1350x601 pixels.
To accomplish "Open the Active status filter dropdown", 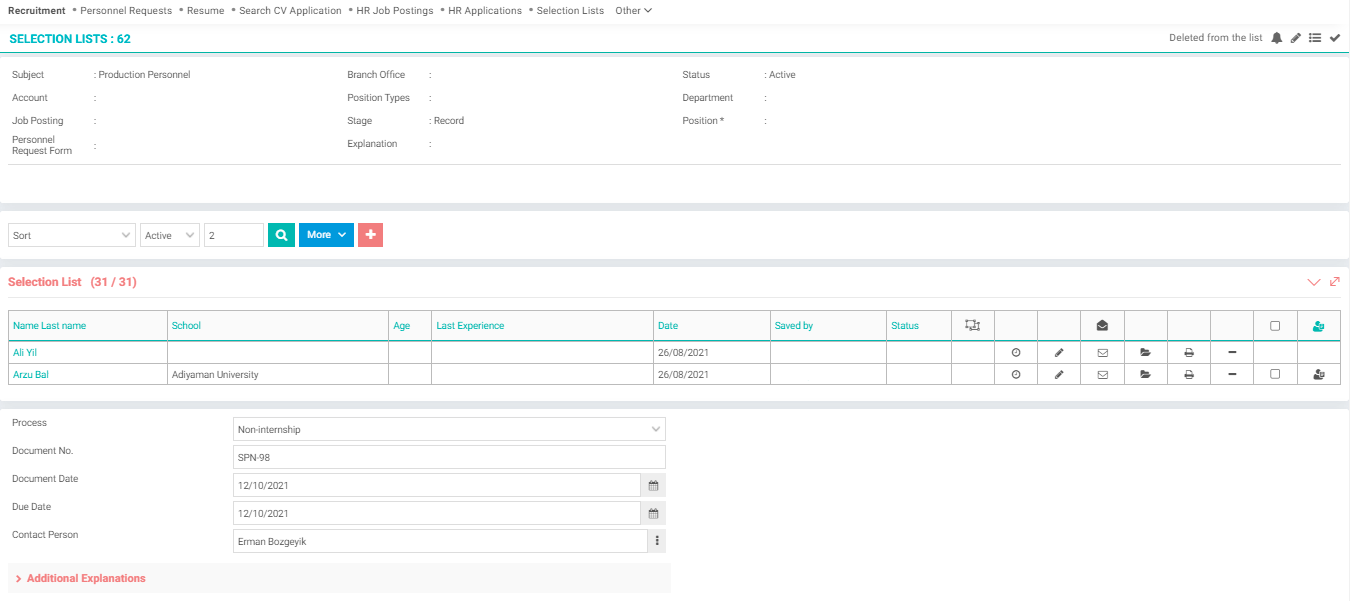I will point(170,235).
